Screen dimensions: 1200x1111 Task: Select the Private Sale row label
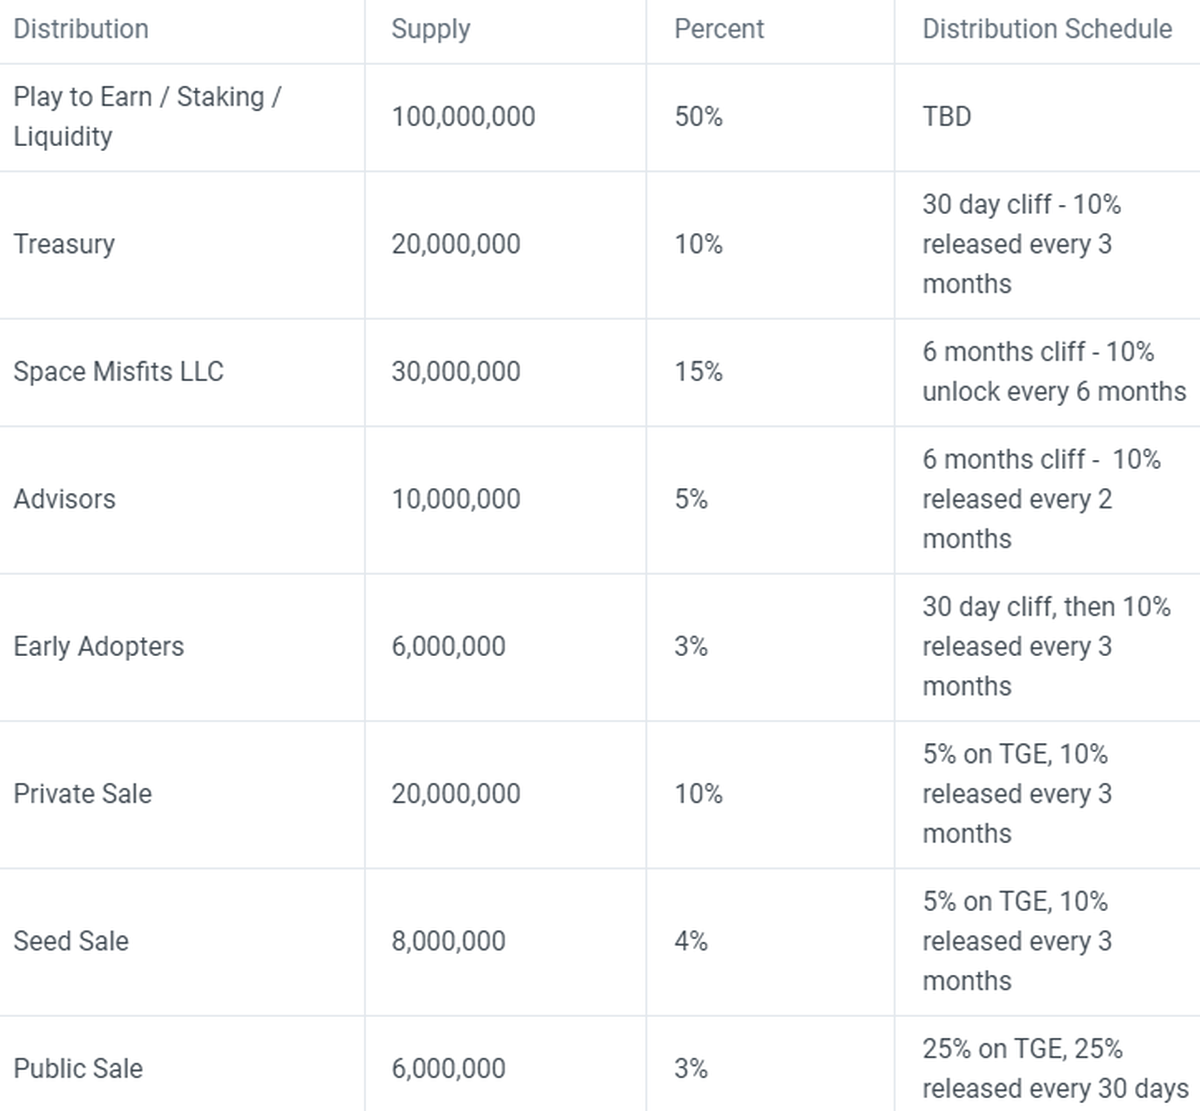pyautogui.click(x=82, y=794)
